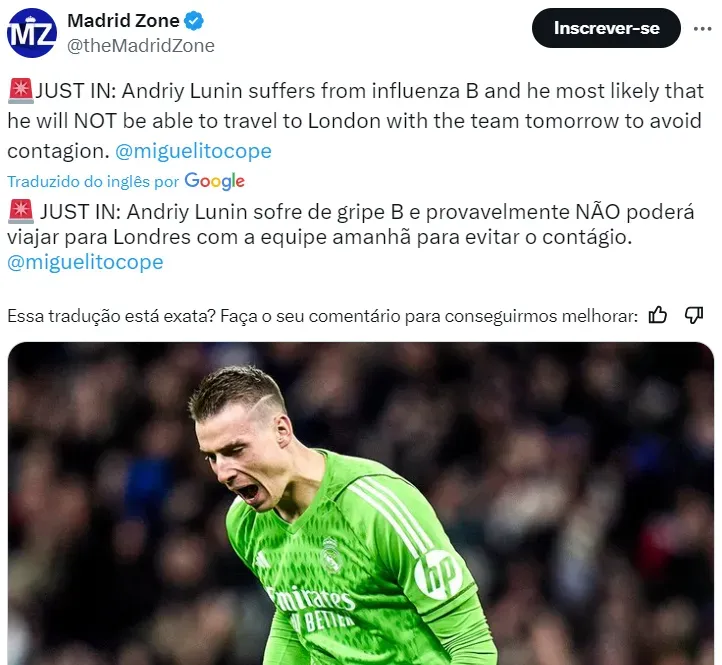Click the thumbs down translation feedback icon
Image resolution: width=722 pixels, height=665 pixels.
coord(693,315)
